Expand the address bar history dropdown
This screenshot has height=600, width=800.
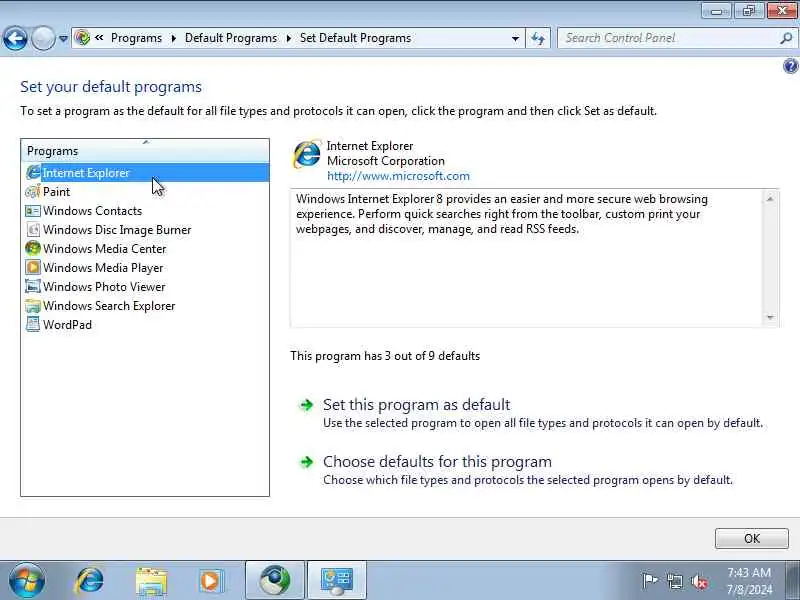tap(515, 38)
